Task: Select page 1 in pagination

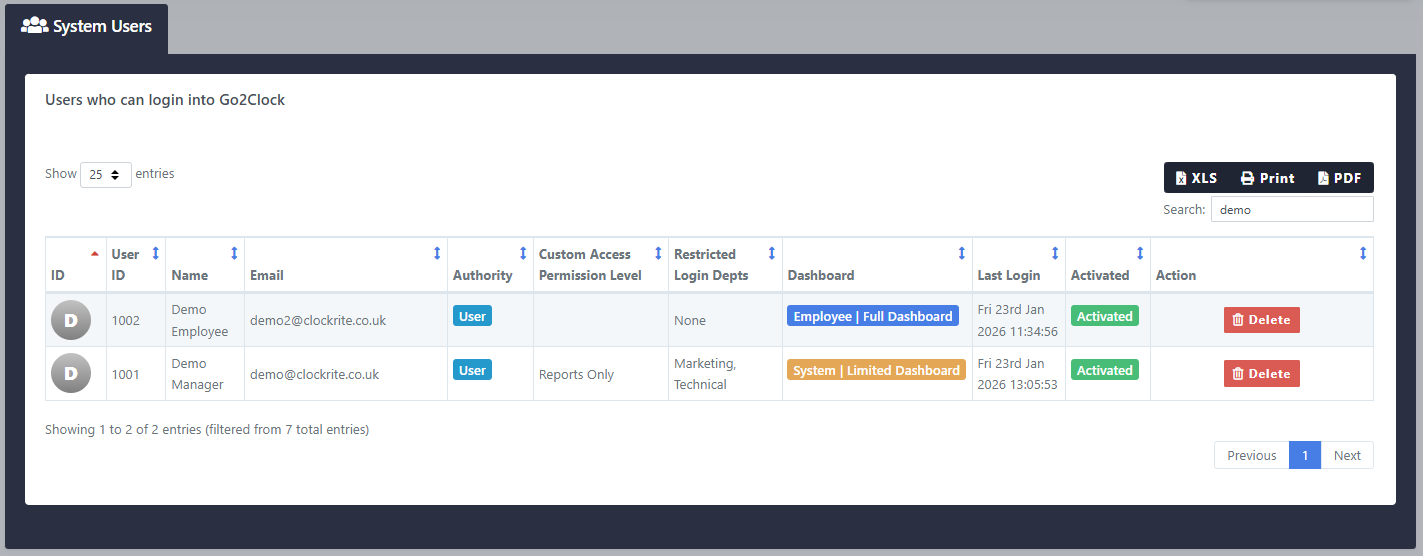Action: (1305, 455)
